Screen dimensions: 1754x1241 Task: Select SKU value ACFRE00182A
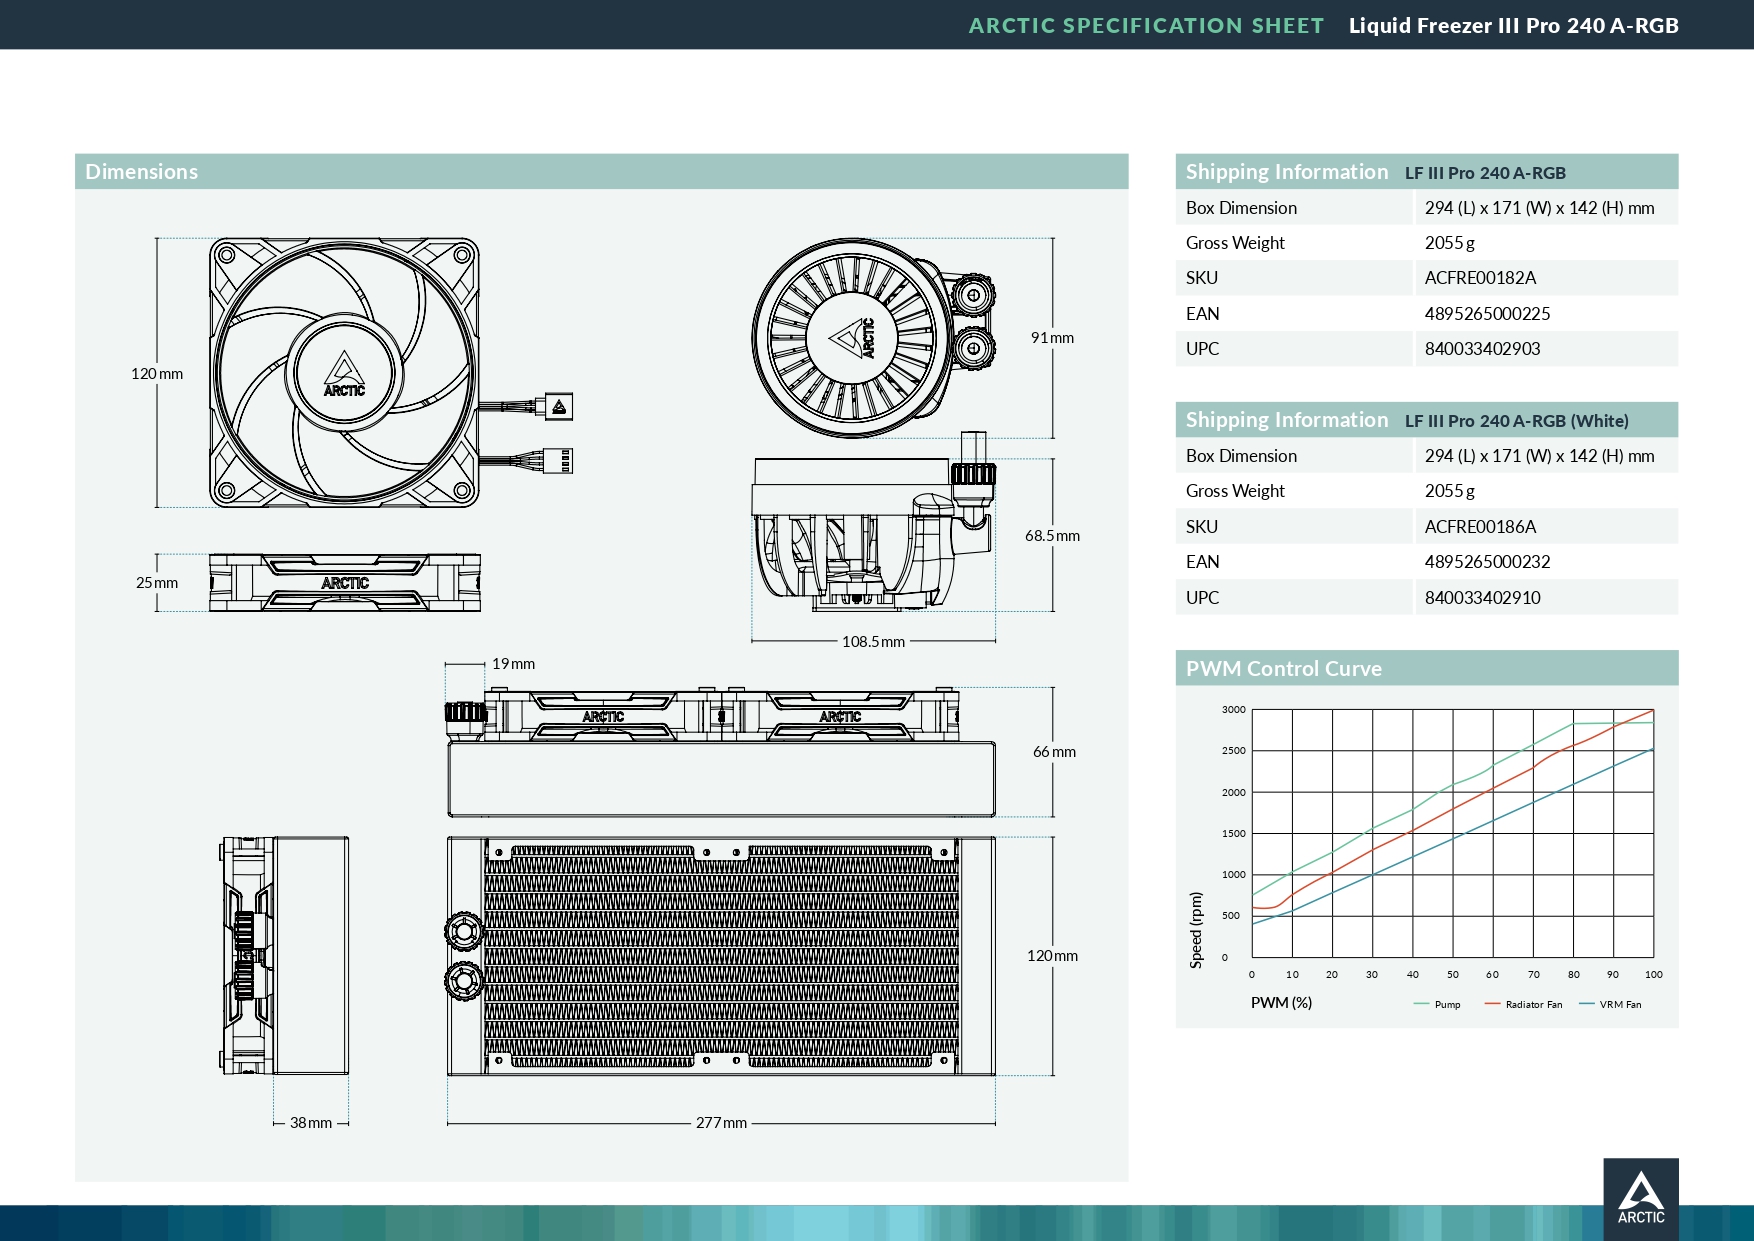1480,278
